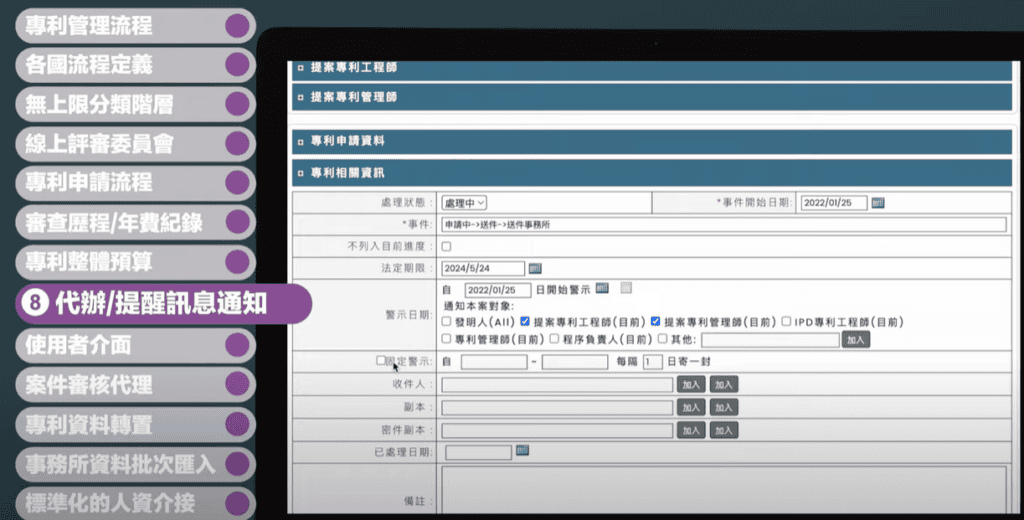
Task: Click calendar icon after 日開始警示
Action: [x=602, y=289]
